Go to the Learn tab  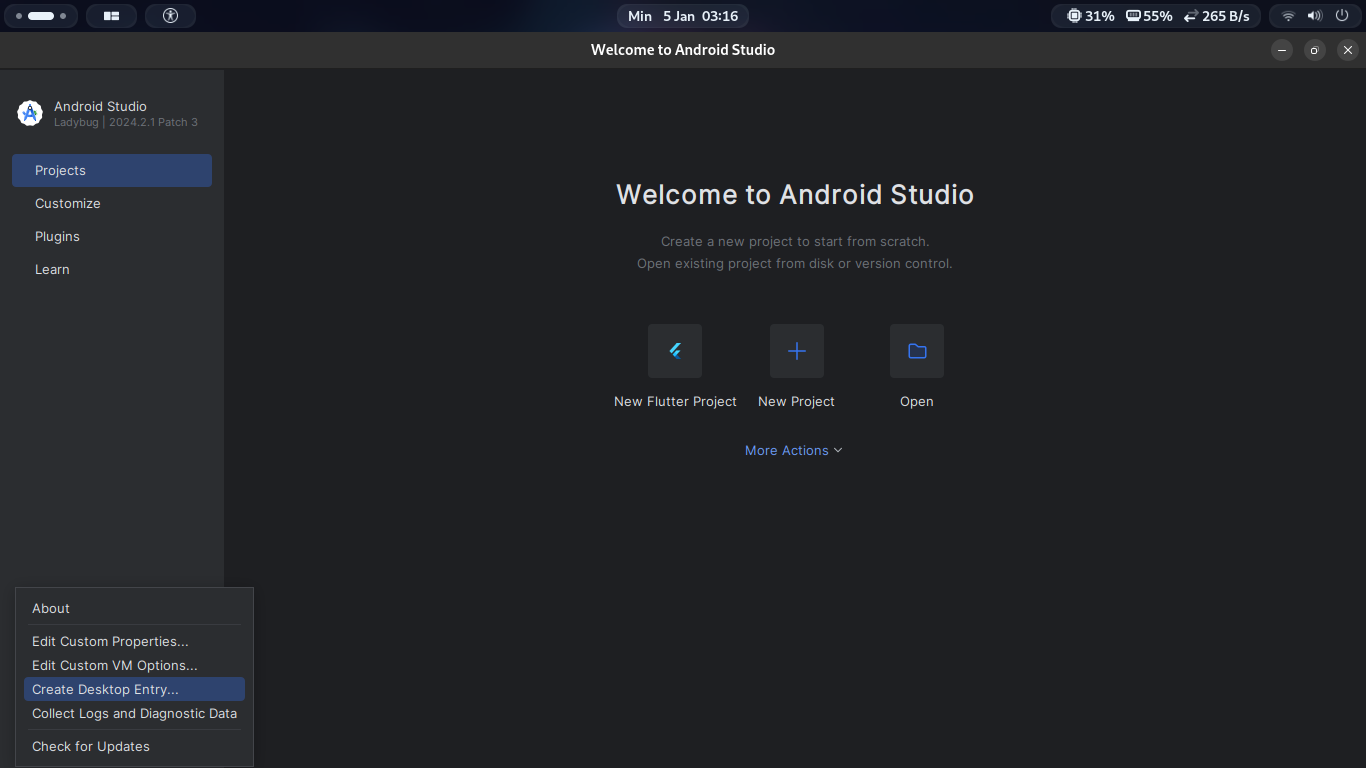click(x=112, y=269)
